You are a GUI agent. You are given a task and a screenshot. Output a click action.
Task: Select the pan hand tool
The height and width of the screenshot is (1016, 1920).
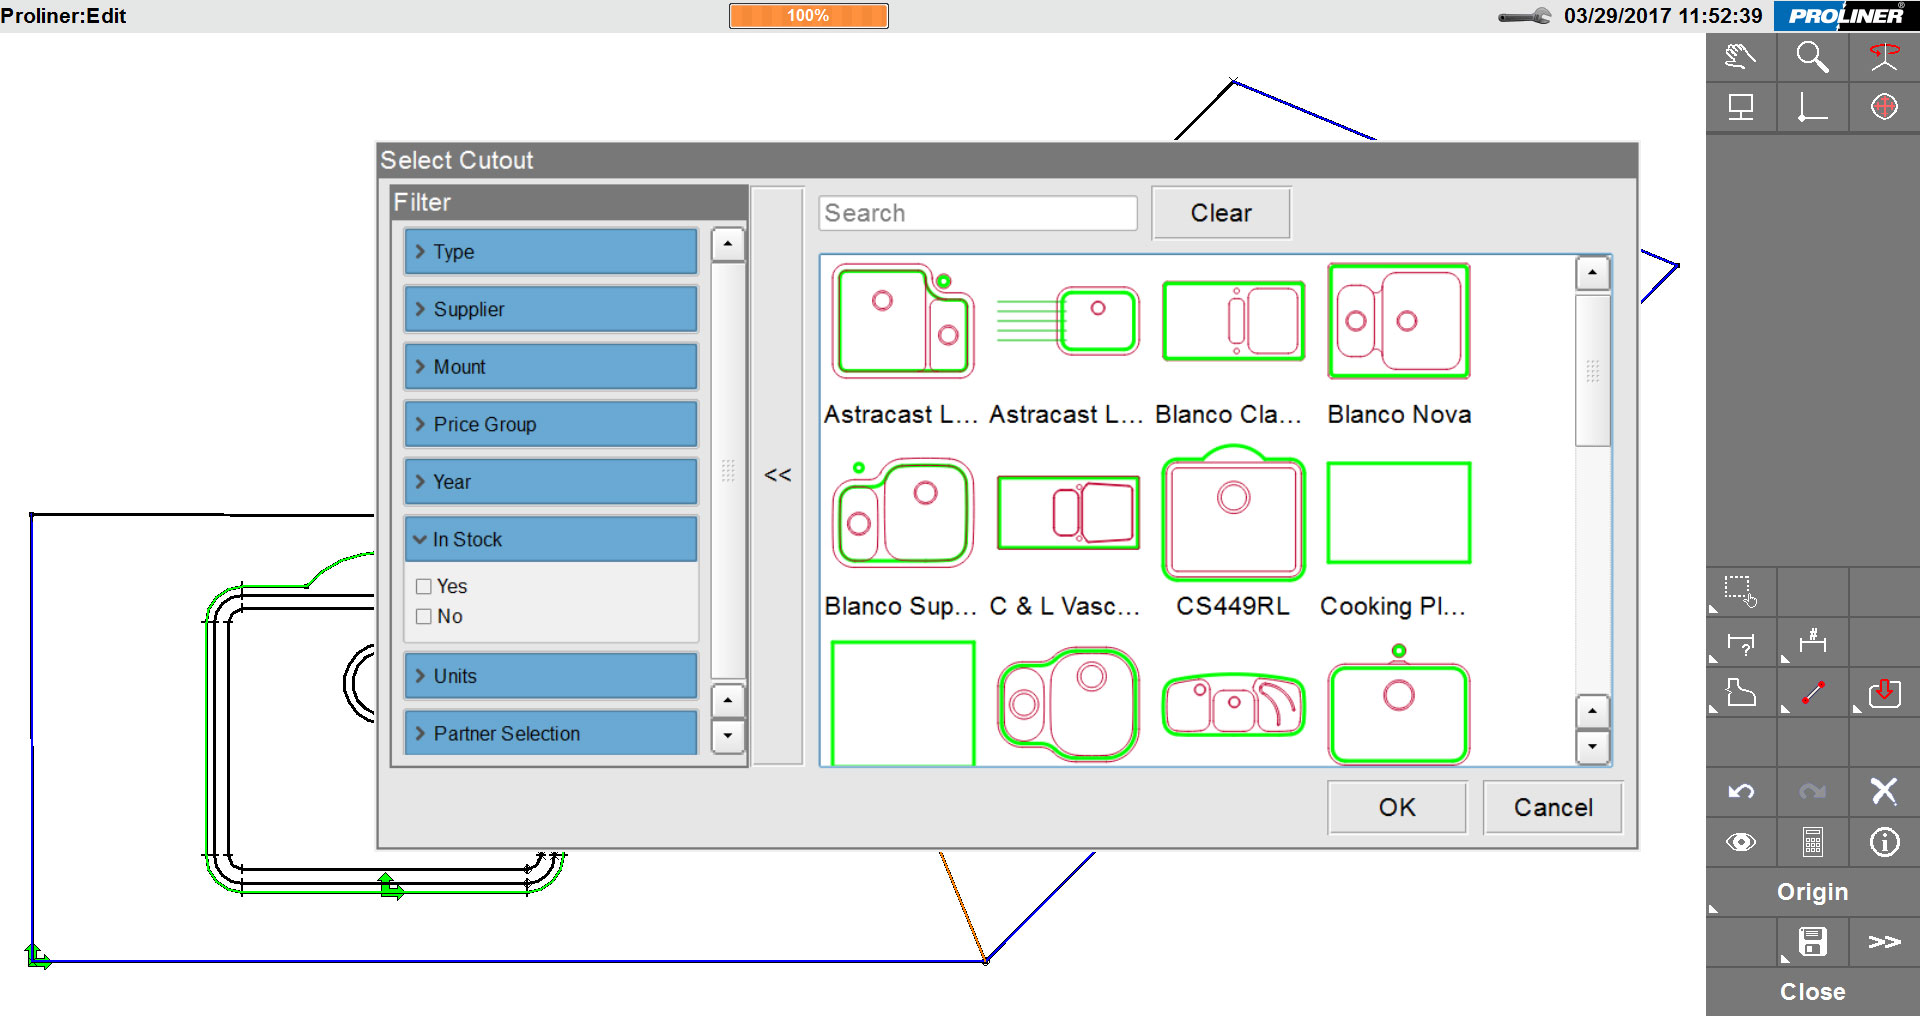point(1740,57)
